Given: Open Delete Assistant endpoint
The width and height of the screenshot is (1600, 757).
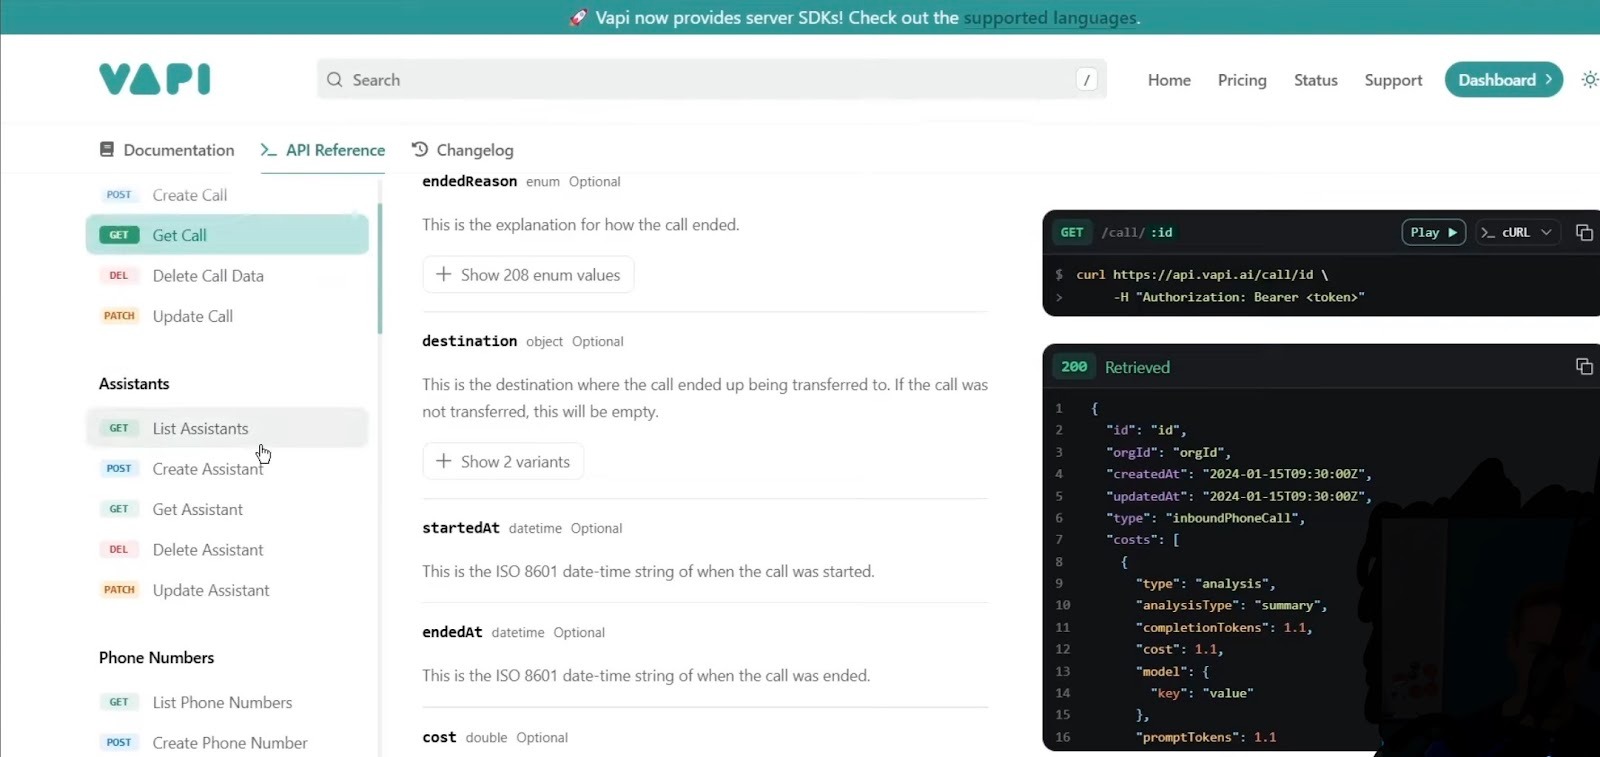Looking at the screenshot, I should tap(227, 550).
